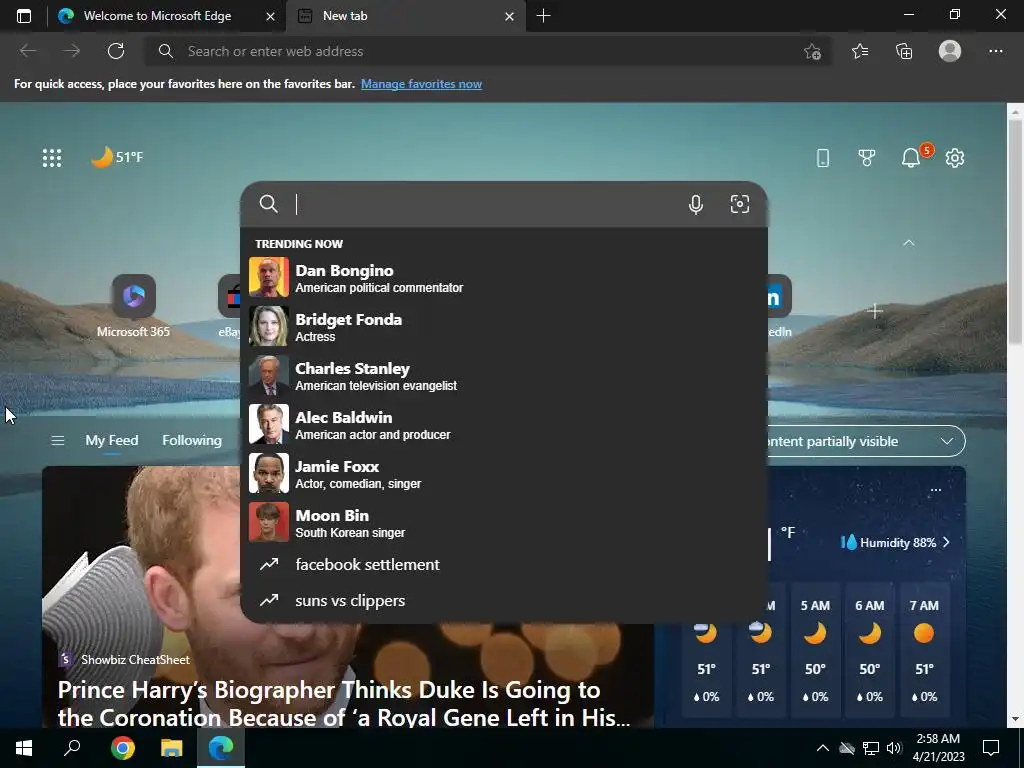
Task: Select trending Jamie Foxx suggestion
Action: click(x=504, y=473)
